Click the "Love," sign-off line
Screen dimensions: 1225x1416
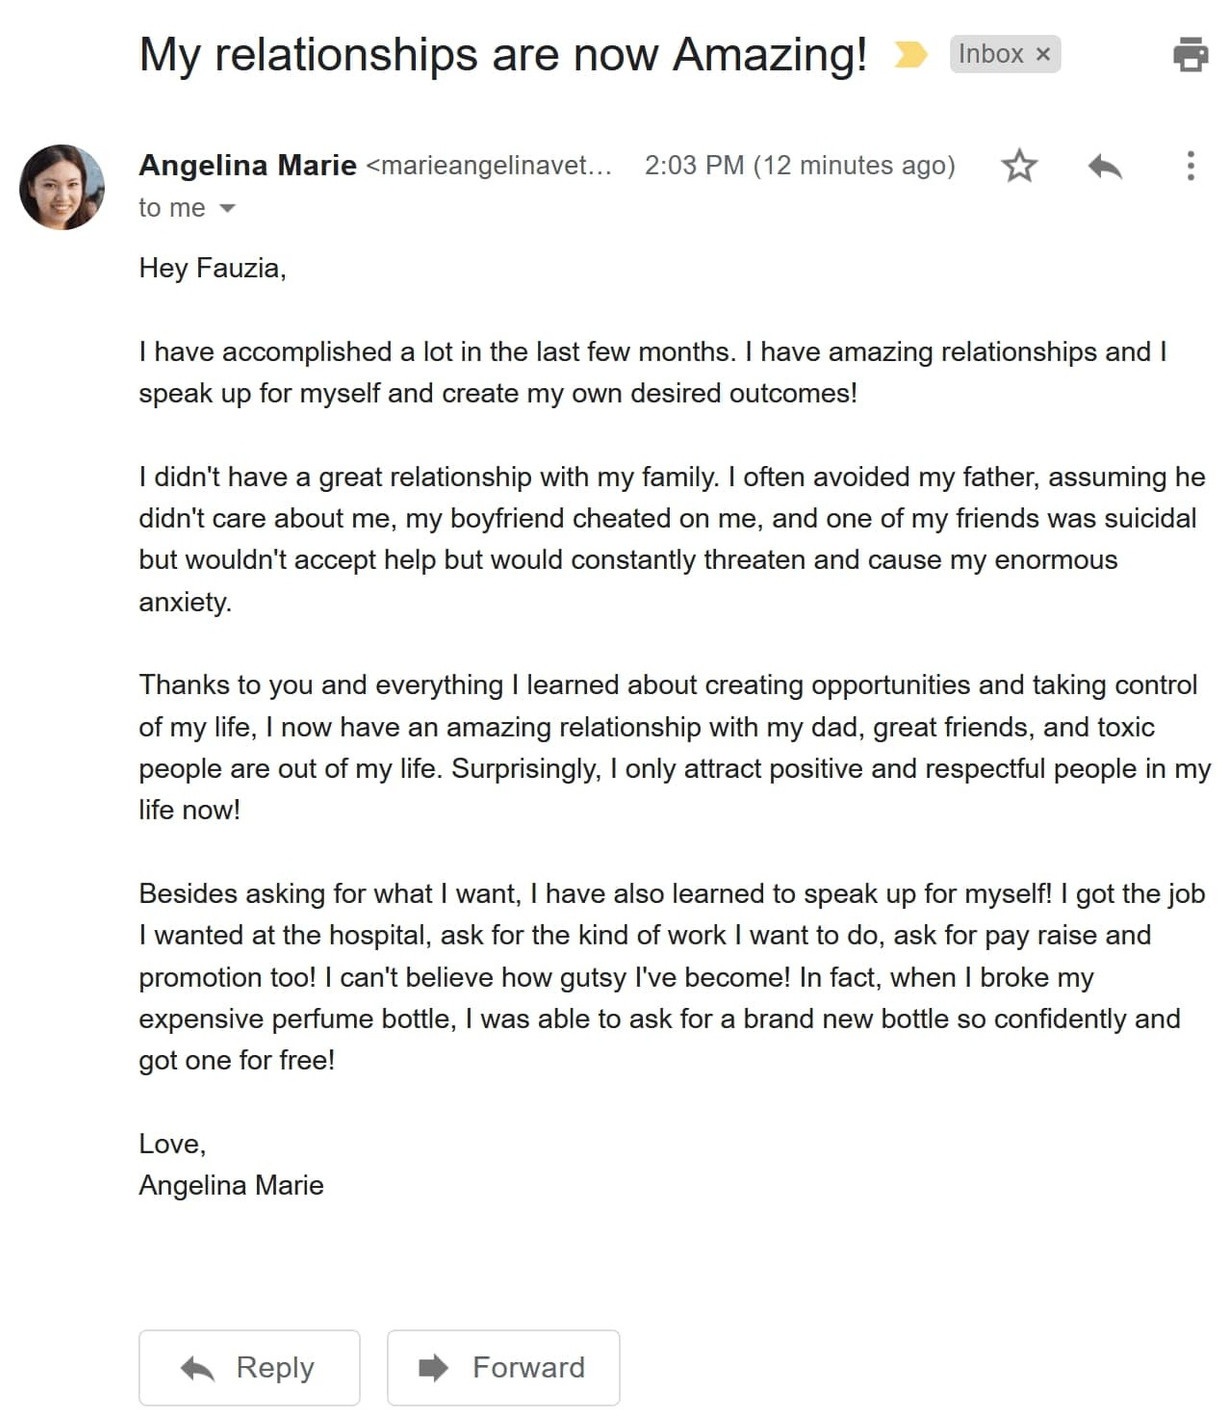click(172, 1143)
